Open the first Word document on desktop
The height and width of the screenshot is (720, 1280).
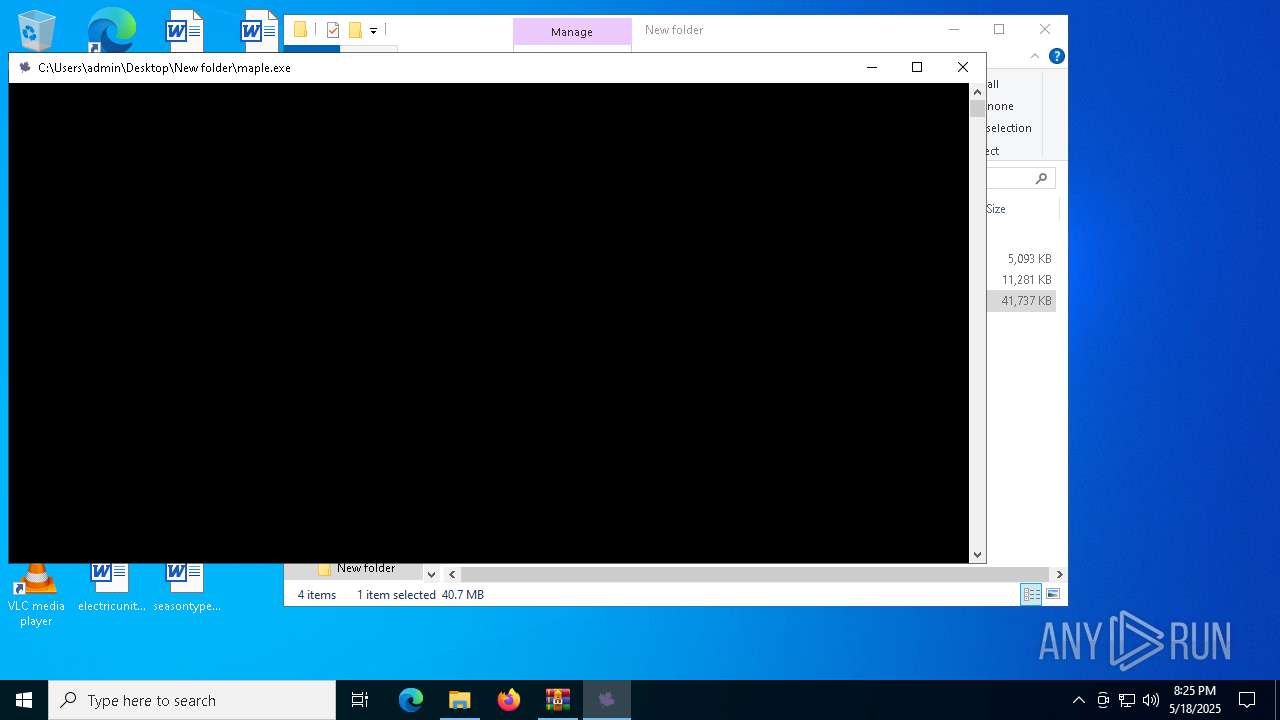(x=184, y=30)
